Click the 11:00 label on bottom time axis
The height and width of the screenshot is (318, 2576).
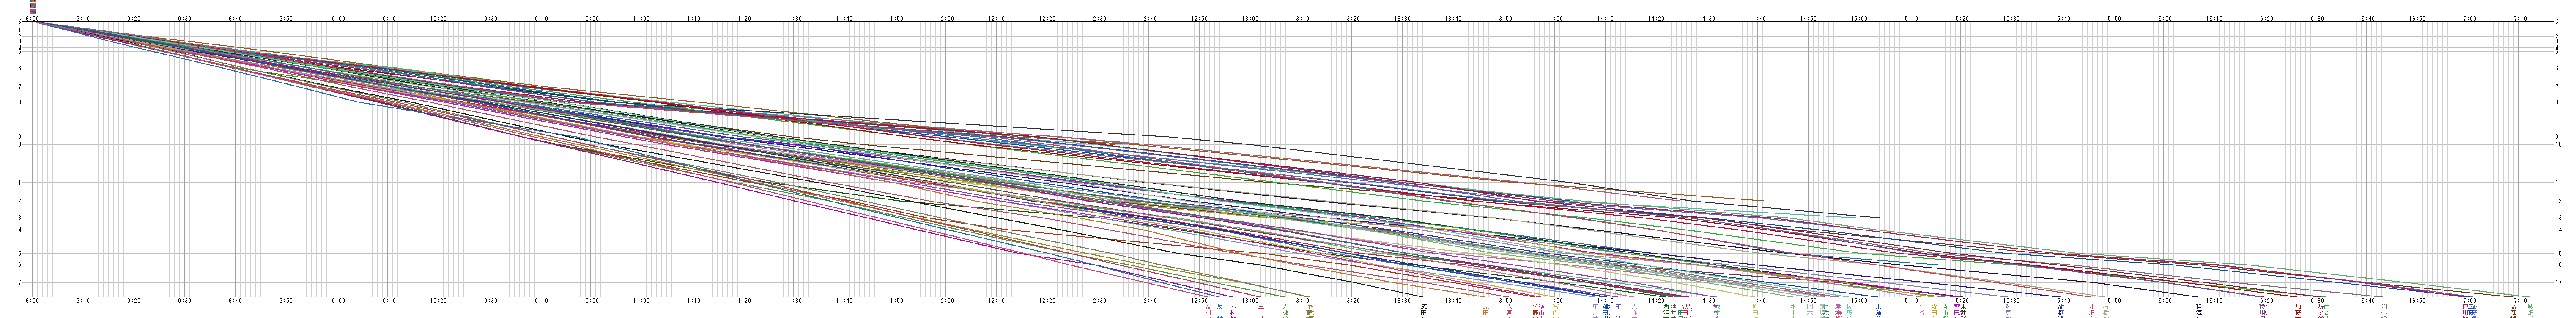642,300
